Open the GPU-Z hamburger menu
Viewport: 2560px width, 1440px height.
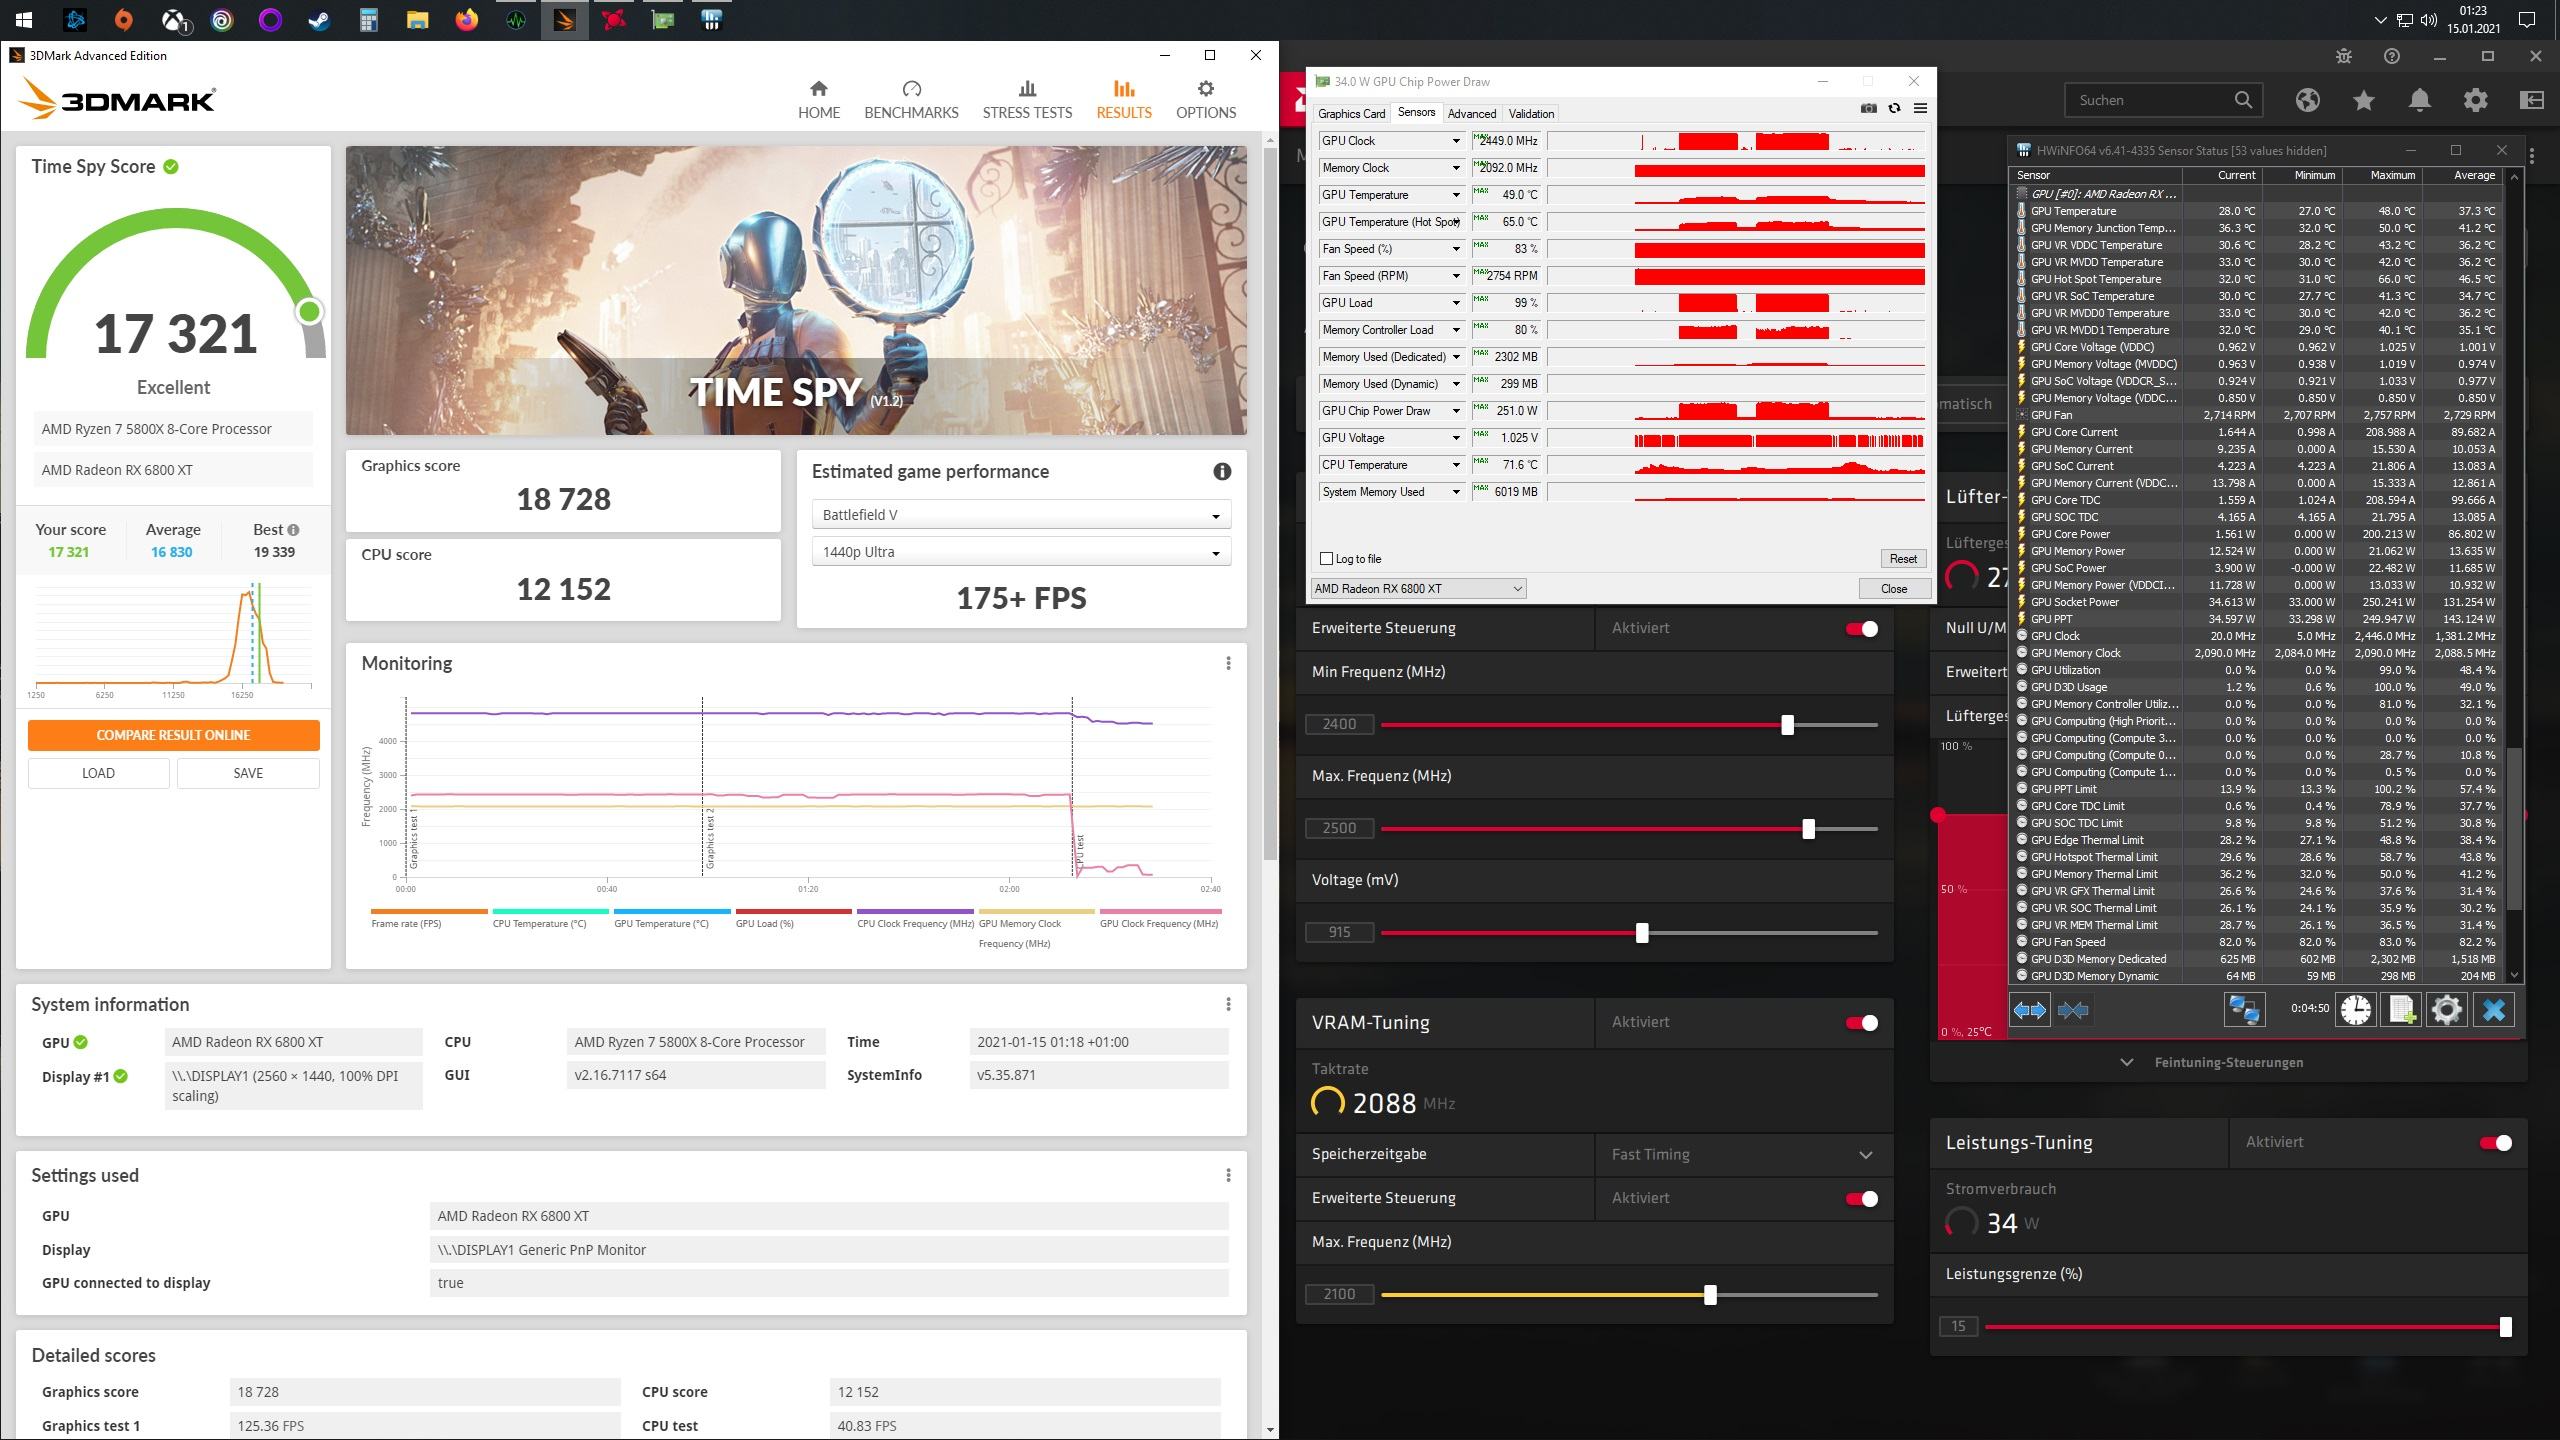pyautogui.click(x=1920, y=108)
